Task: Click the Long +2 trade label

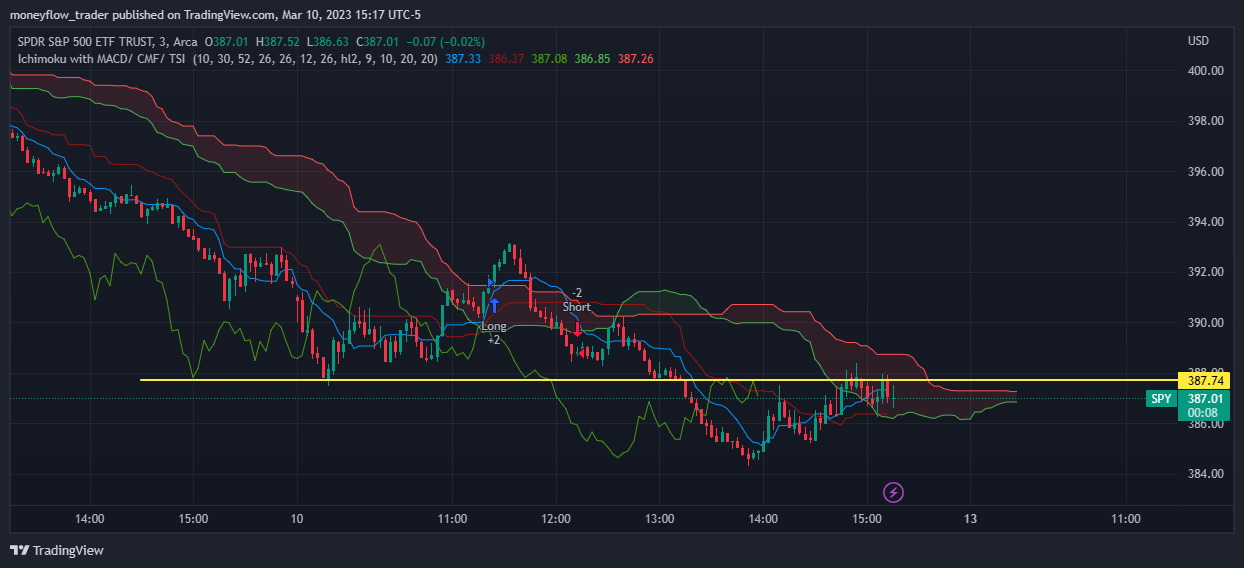Action: [x=494, y=333]
